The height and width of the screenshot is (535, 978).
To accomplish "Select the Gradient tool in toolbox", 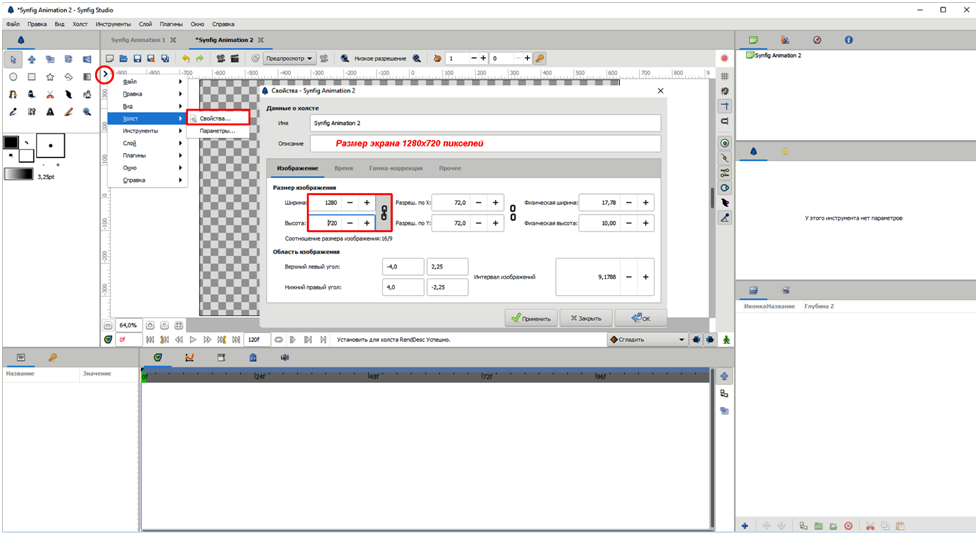I will 87,77.
